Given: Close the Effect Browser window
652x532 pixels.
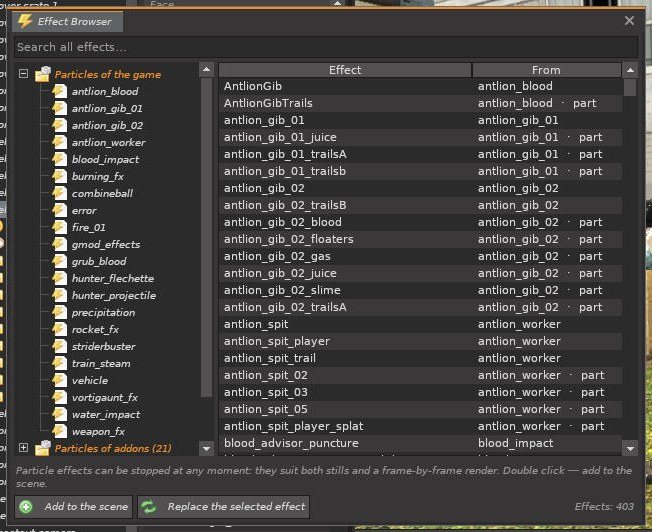Looking at the screenshot, I should [x=629, y=20].
